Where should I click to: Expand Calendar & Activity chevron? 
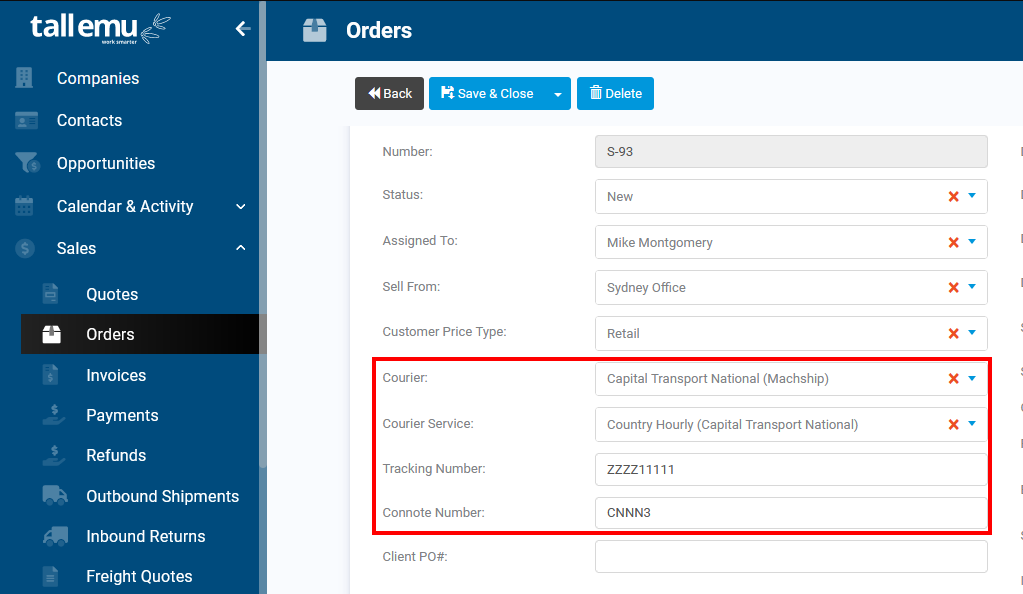click(241, 206)
